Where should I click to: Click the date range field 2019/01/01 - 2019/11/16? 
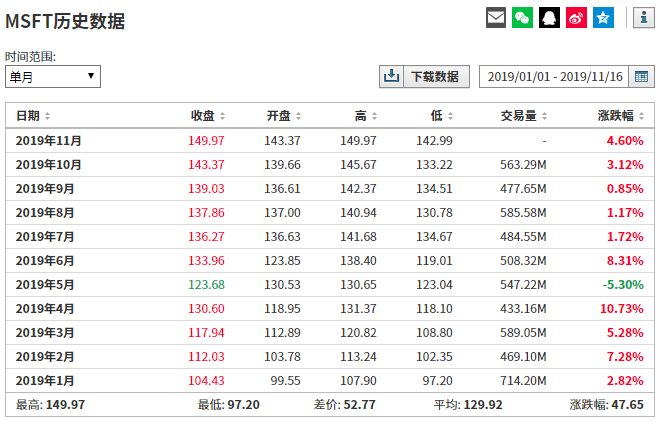click(x=554, y=76)
